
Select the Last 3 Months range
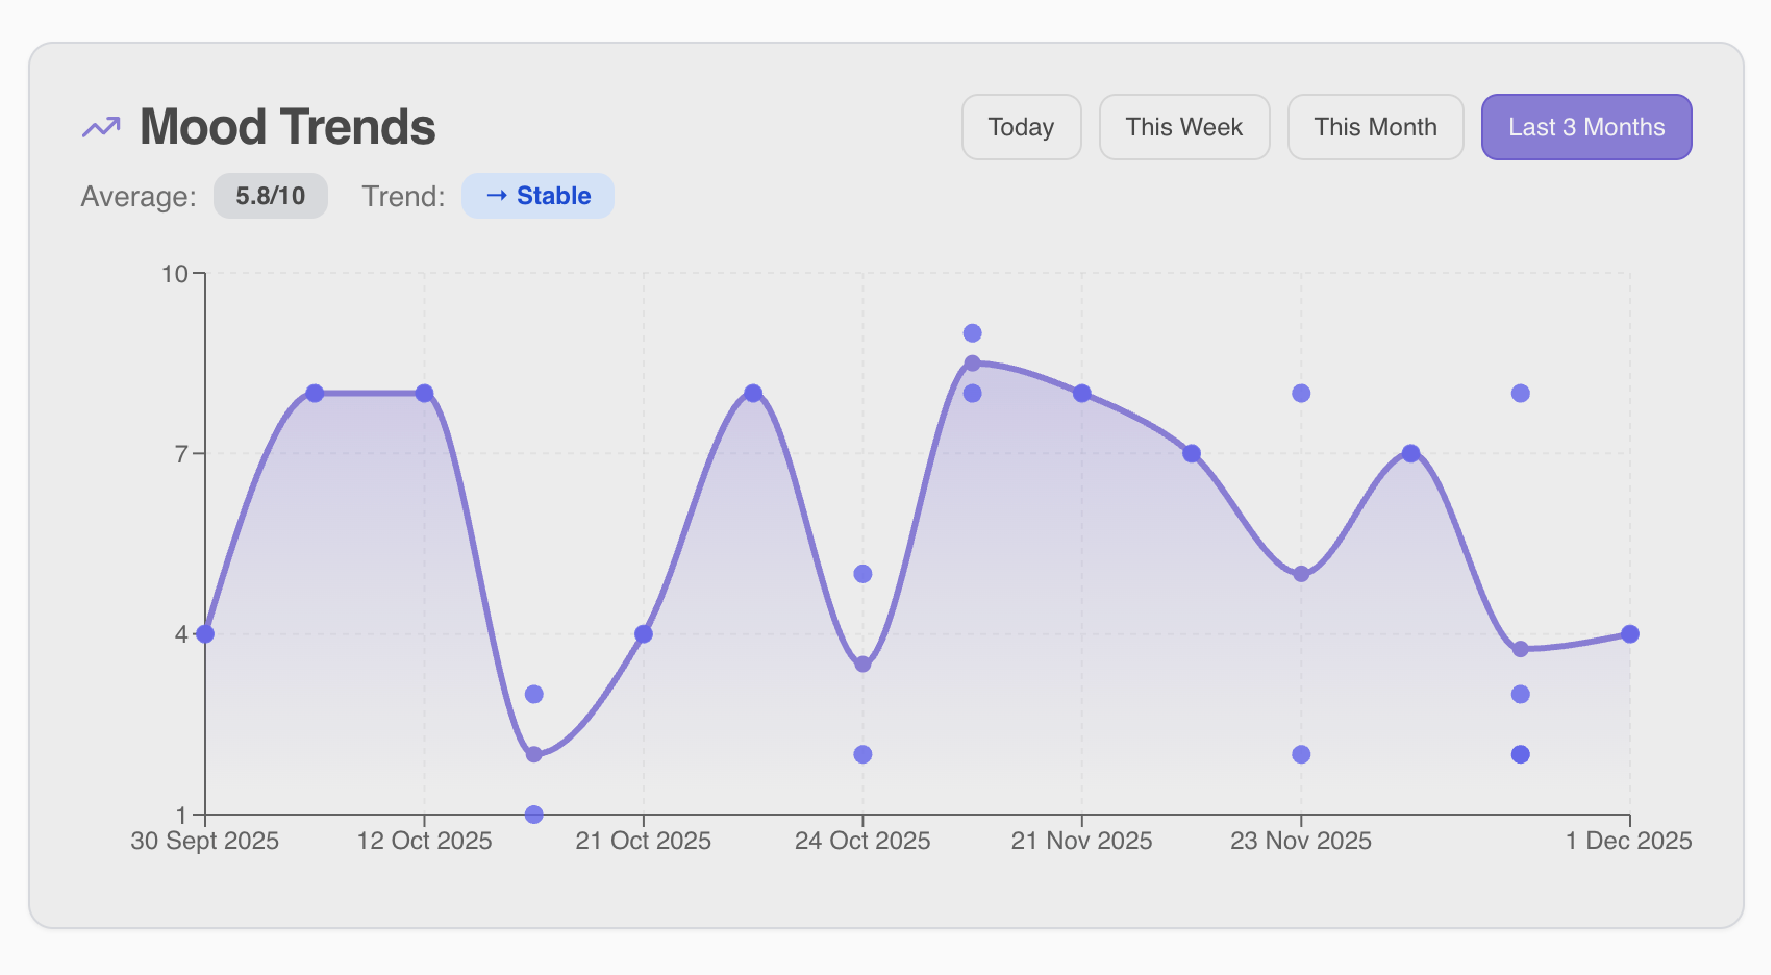1586,127
